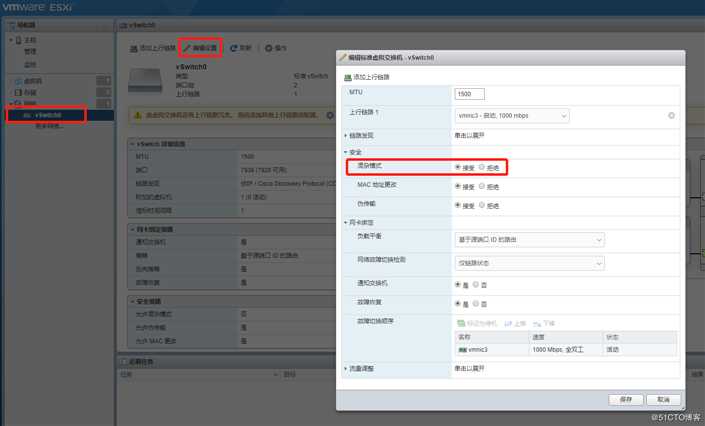Click the Add uplink icon in background toolbar
The height and width of the screenshot is (426, 705).
point(134,48)
